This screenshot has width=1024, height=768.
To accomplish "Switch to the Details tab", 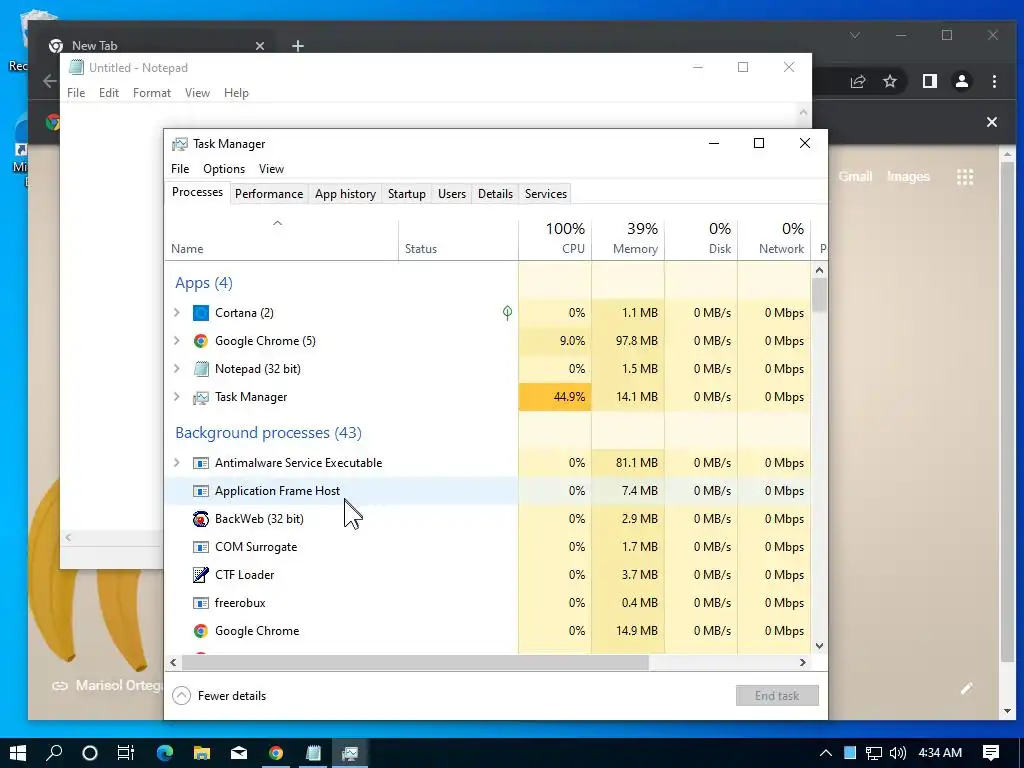I will pos(495,194).
